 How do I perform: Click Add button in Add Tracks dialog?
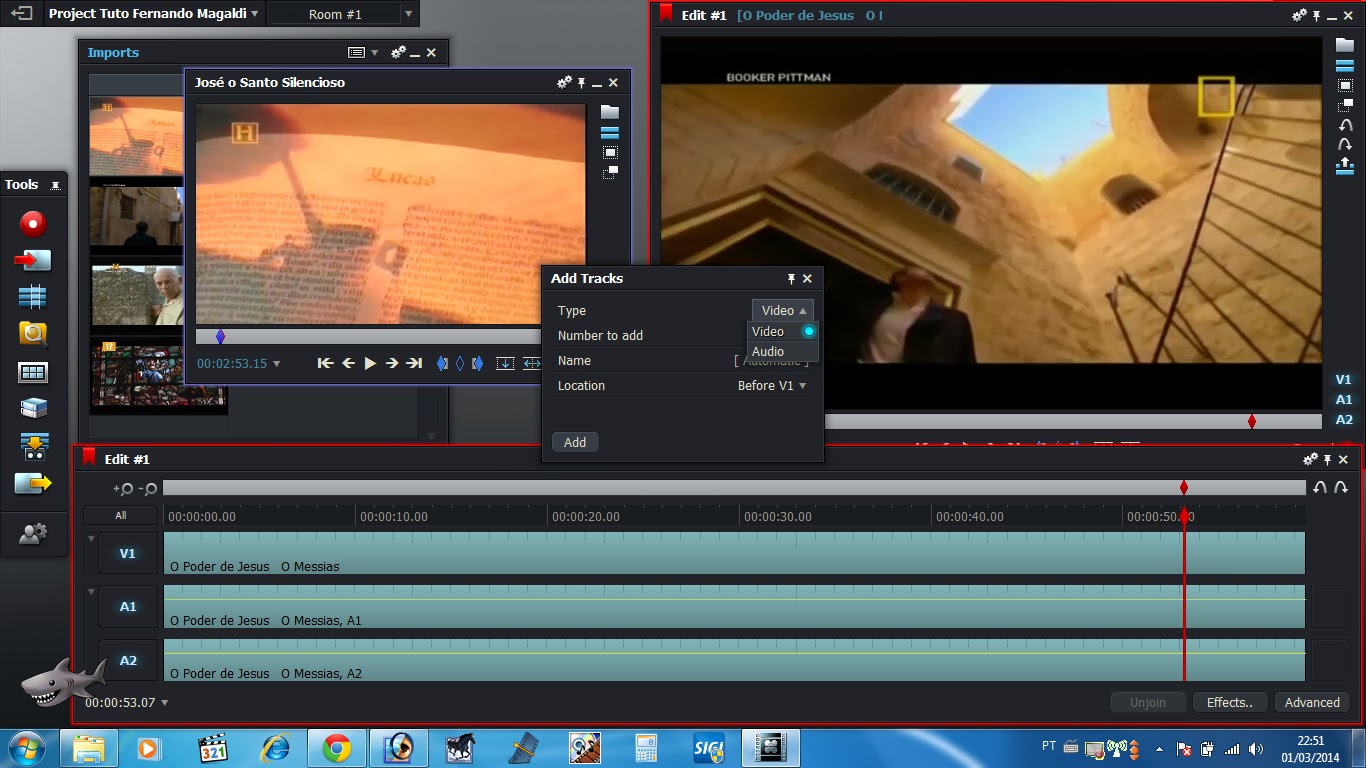[575, 442]
